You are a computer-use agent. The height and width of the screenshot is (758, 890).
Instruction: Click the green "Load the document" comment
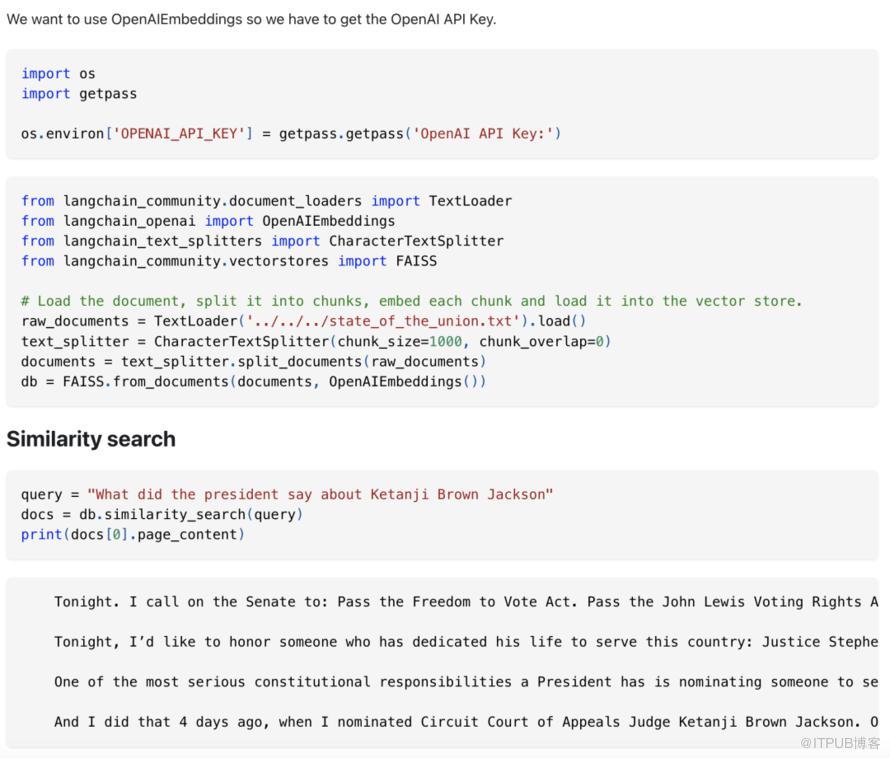411,301
